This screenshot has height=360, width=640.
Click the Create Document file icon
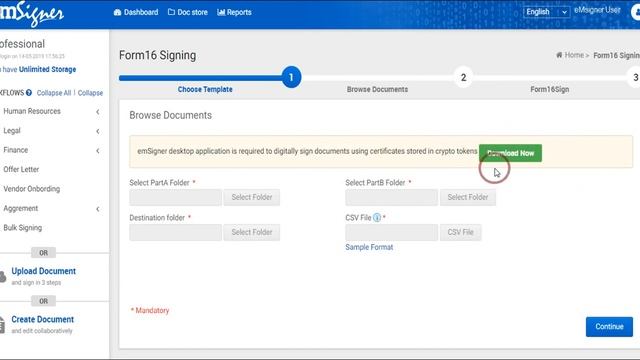pos(2,325)
